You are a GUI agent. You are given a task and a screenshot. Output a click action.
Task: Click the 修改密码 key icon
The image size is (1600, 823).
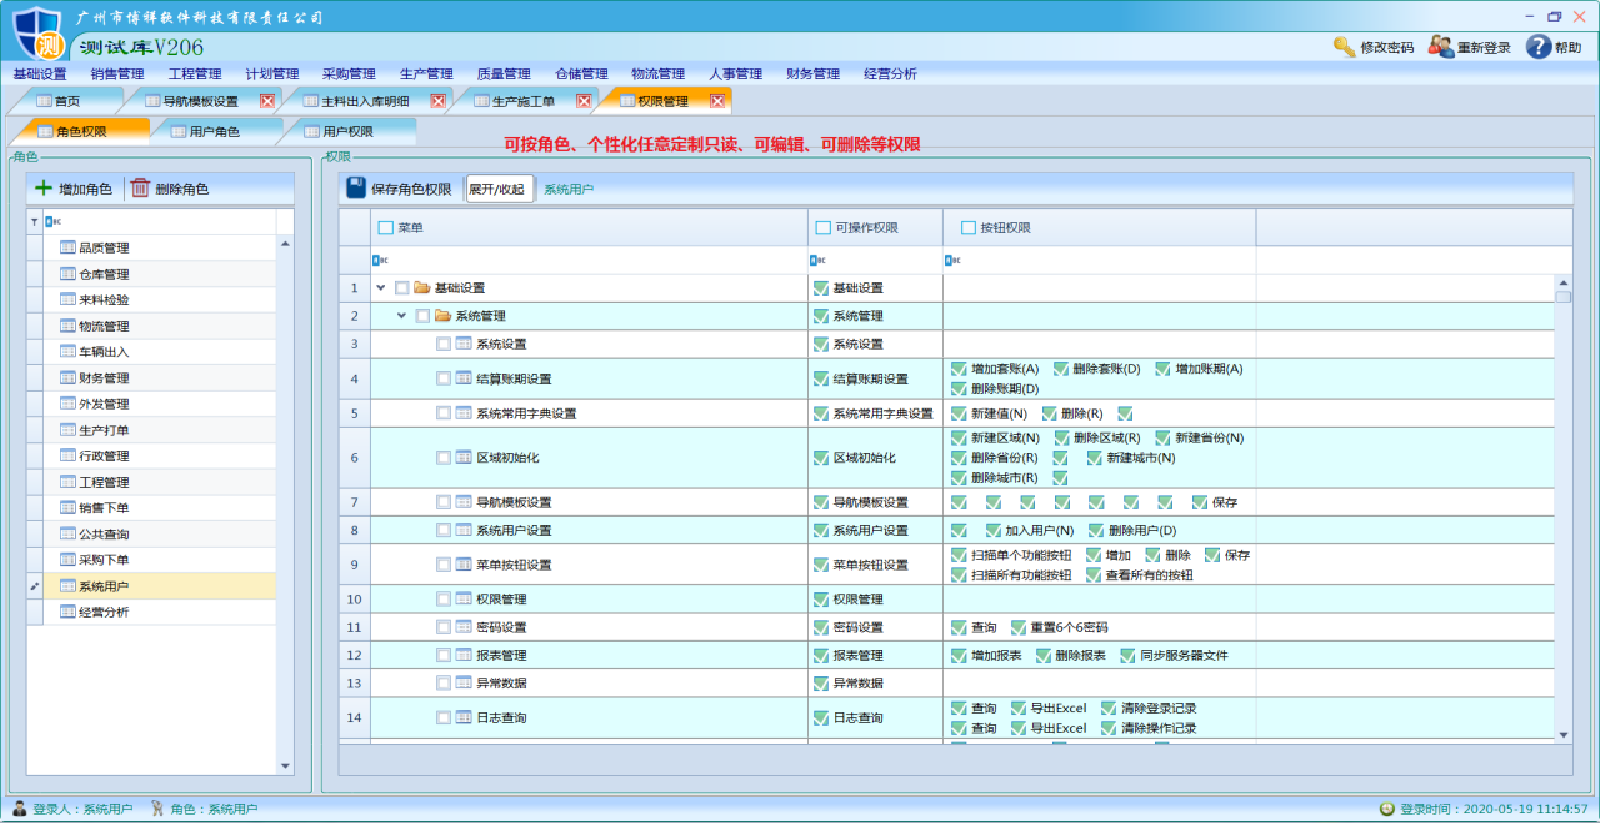point(1344,47)
